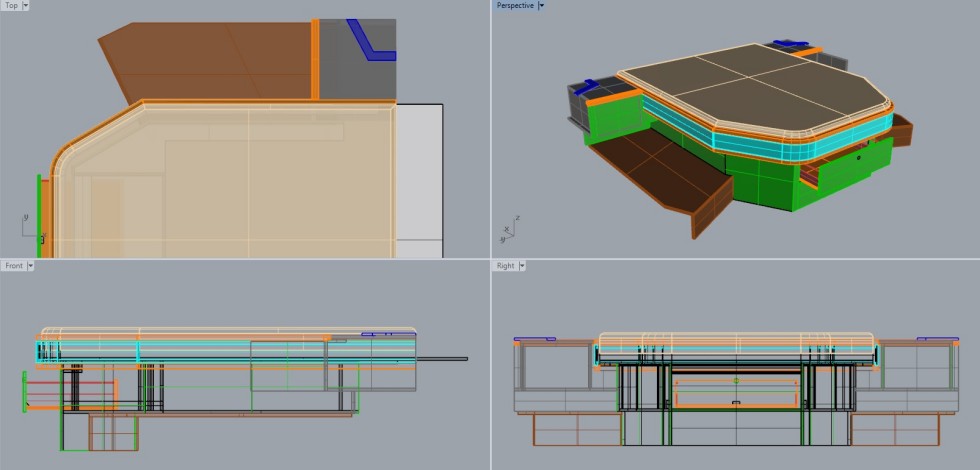Click the Front viewport title label
The width and height of the screenshot is (980, 470).
coord(13,266)
